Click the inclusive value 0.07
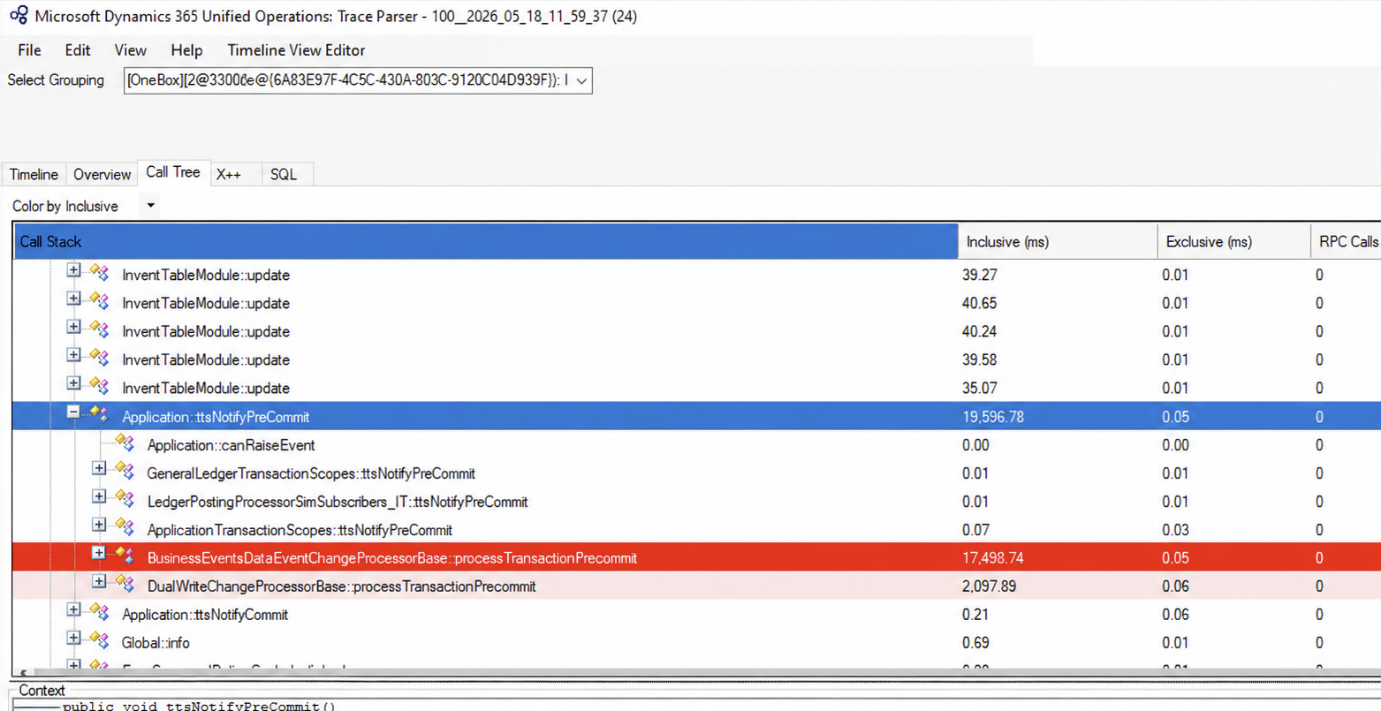The height and width of the screenshot is (711, 1381). tap(976, 530)
